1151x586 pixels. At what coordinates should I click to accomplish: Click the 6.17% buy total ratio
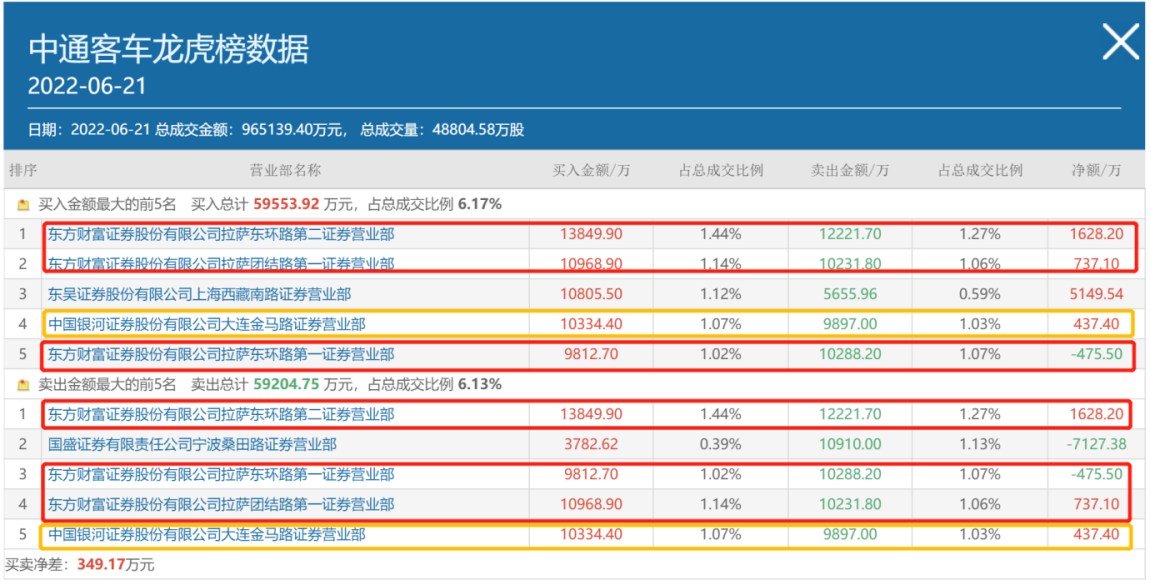click(480, 204)
